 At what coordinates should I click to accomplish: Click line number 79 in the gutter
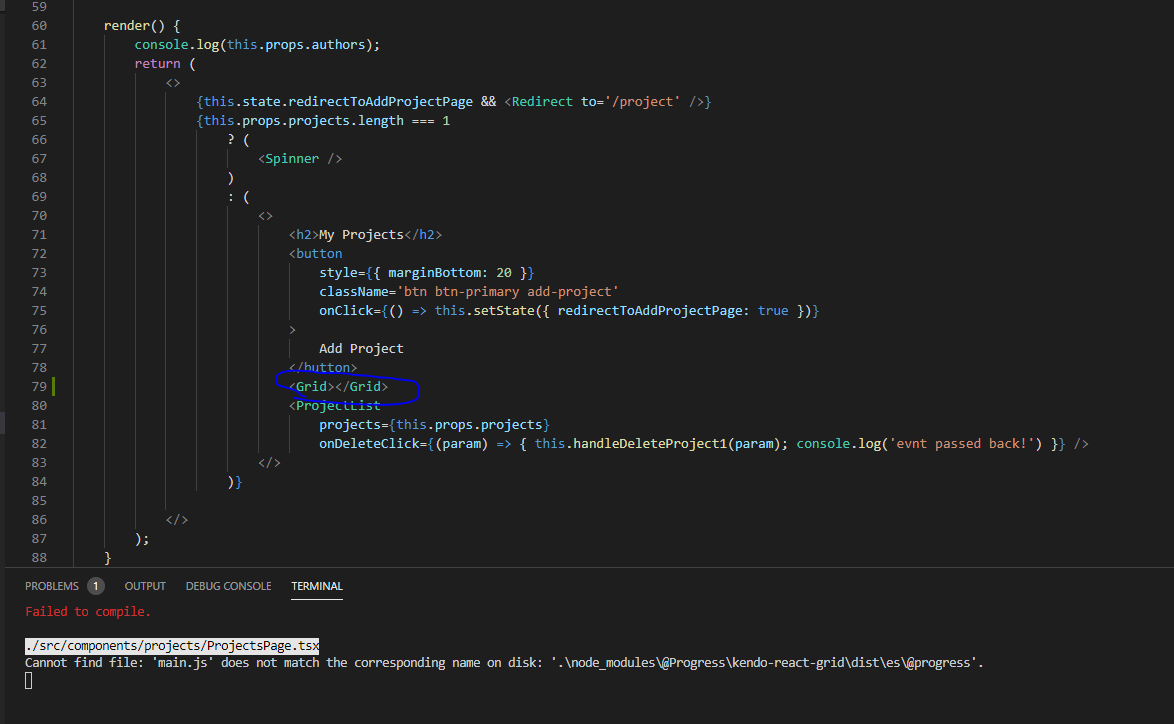38,387
